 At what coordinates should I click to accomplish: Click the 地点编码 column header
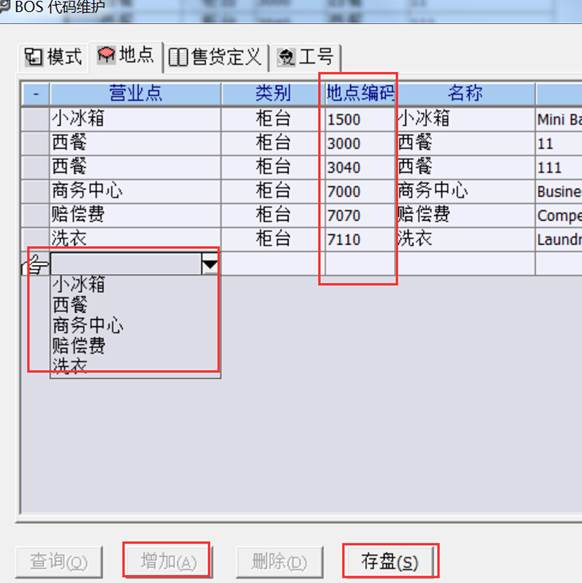359,93
